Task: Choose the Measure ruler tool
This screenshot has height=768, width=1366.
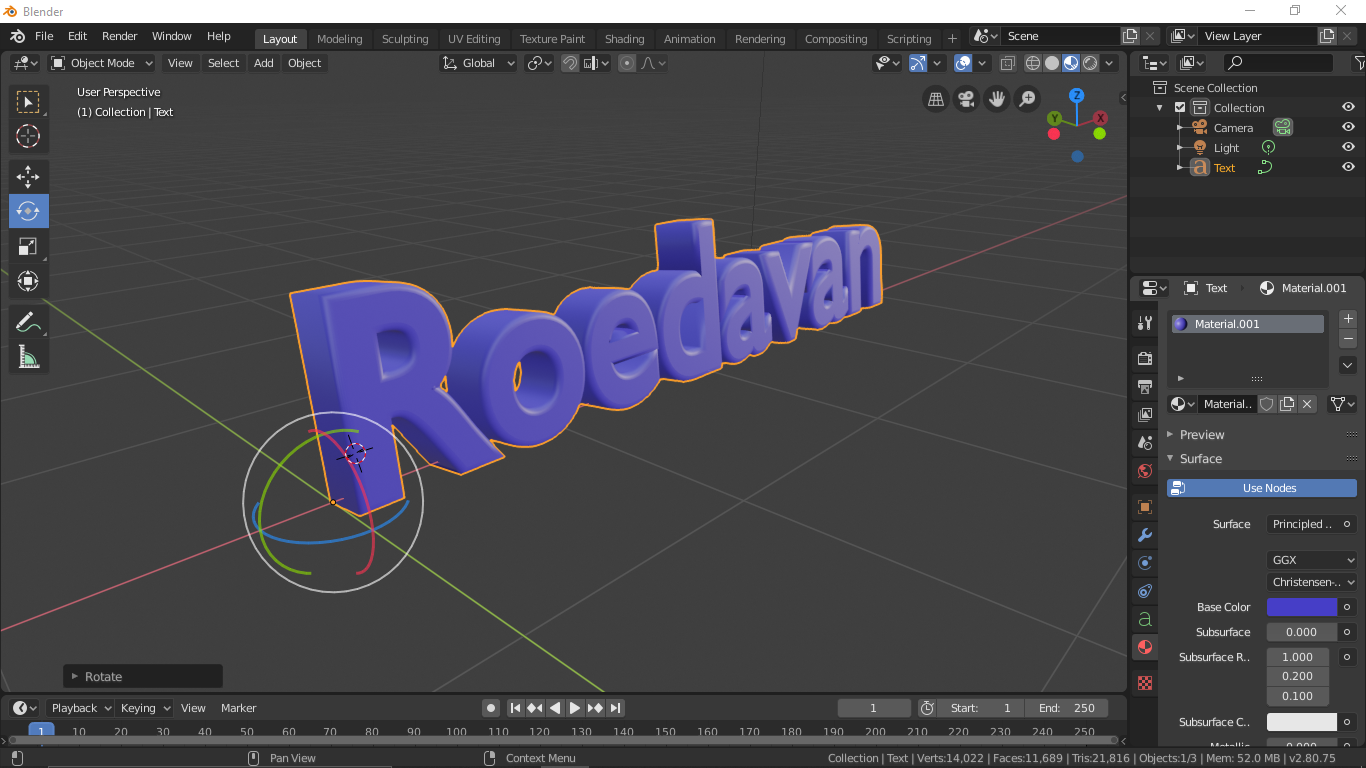Action: [x=28, y=357]
